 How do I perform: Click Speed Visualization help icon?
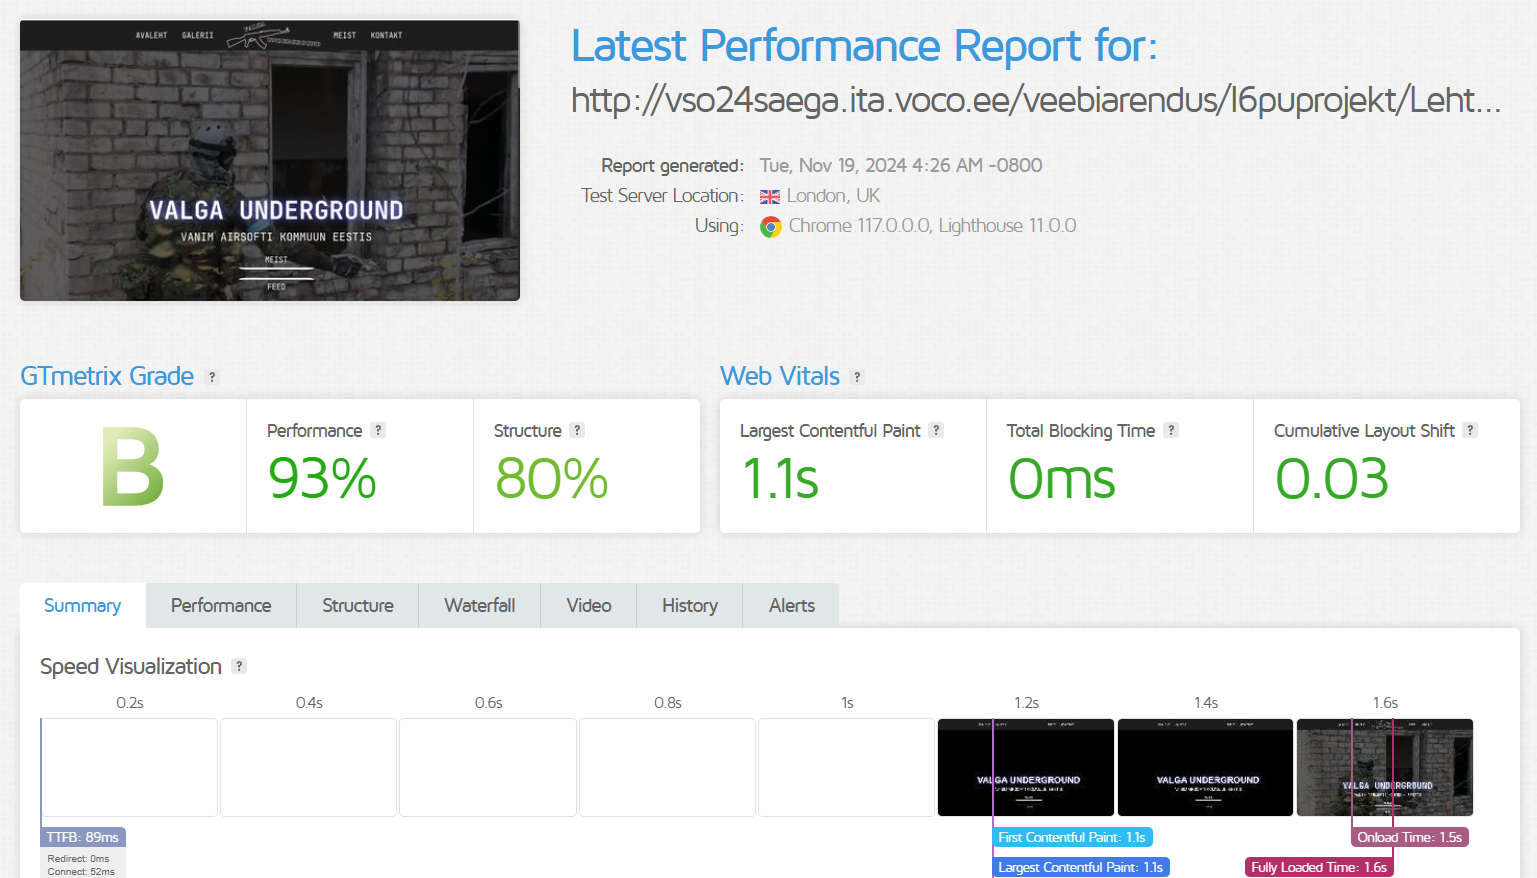point(239,666)
